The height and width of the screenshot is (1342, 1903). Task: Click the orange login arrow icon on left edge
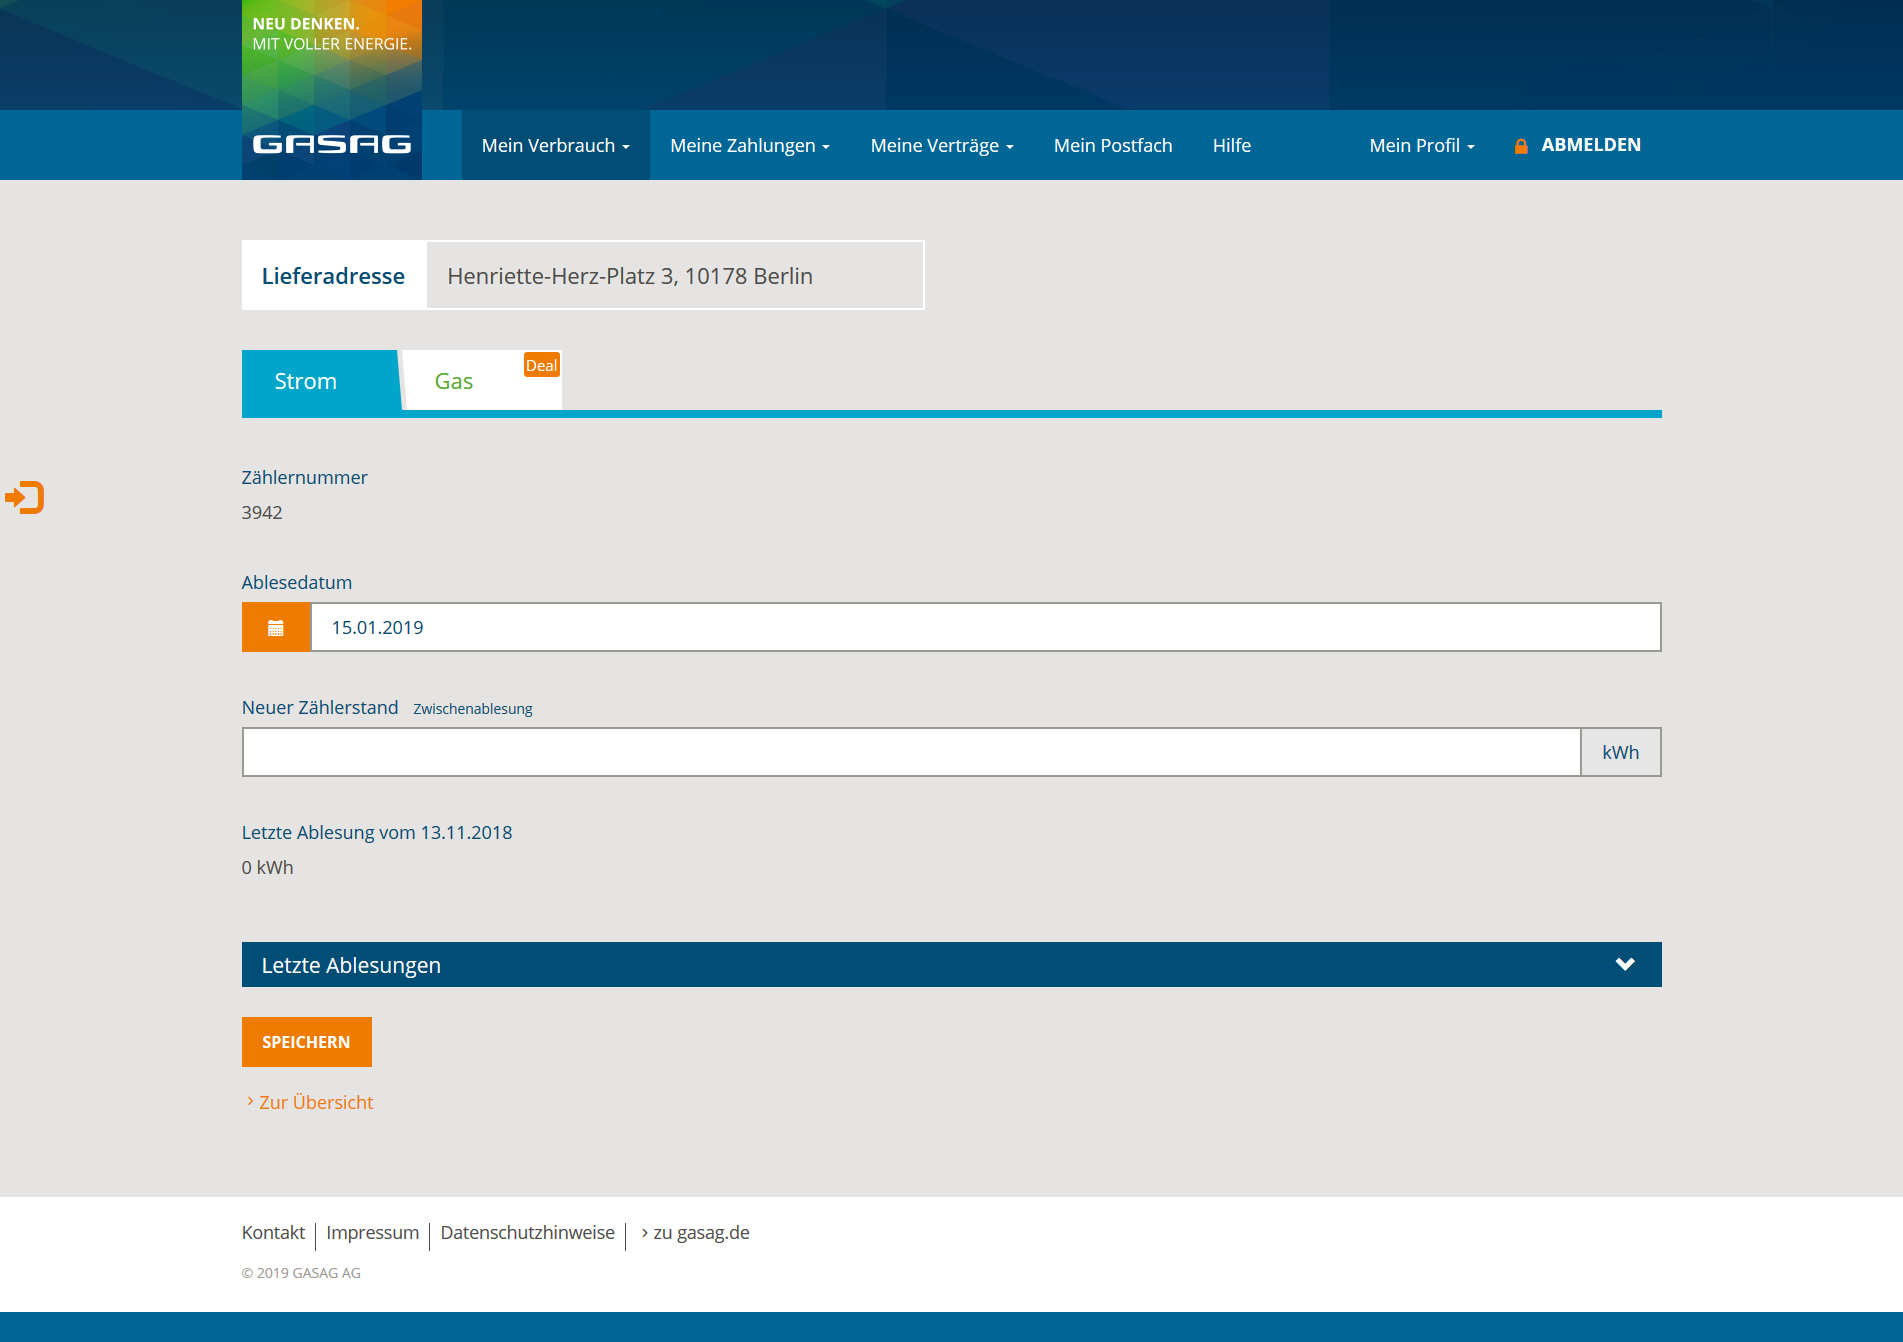[25, 497]
